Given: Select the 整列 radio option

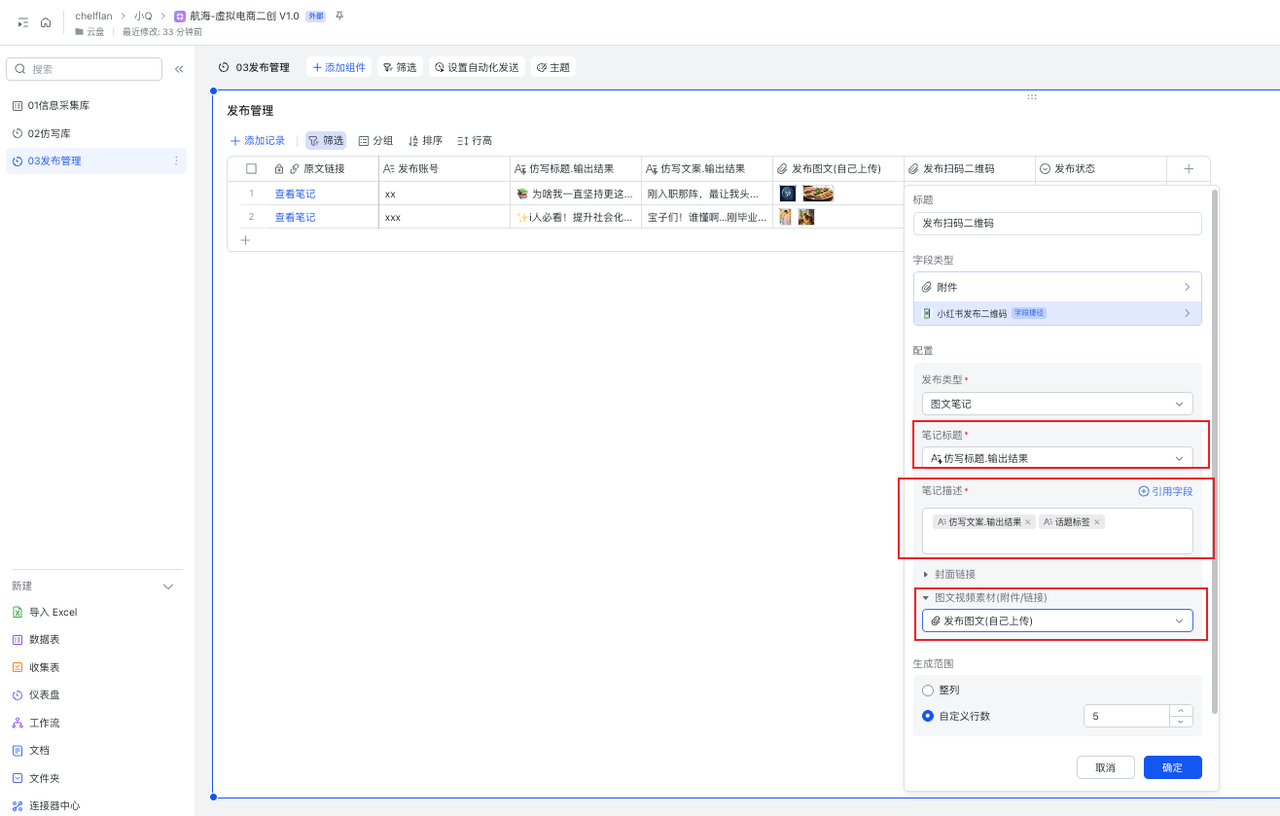Looking at the screenshot, I should (928, 690).
